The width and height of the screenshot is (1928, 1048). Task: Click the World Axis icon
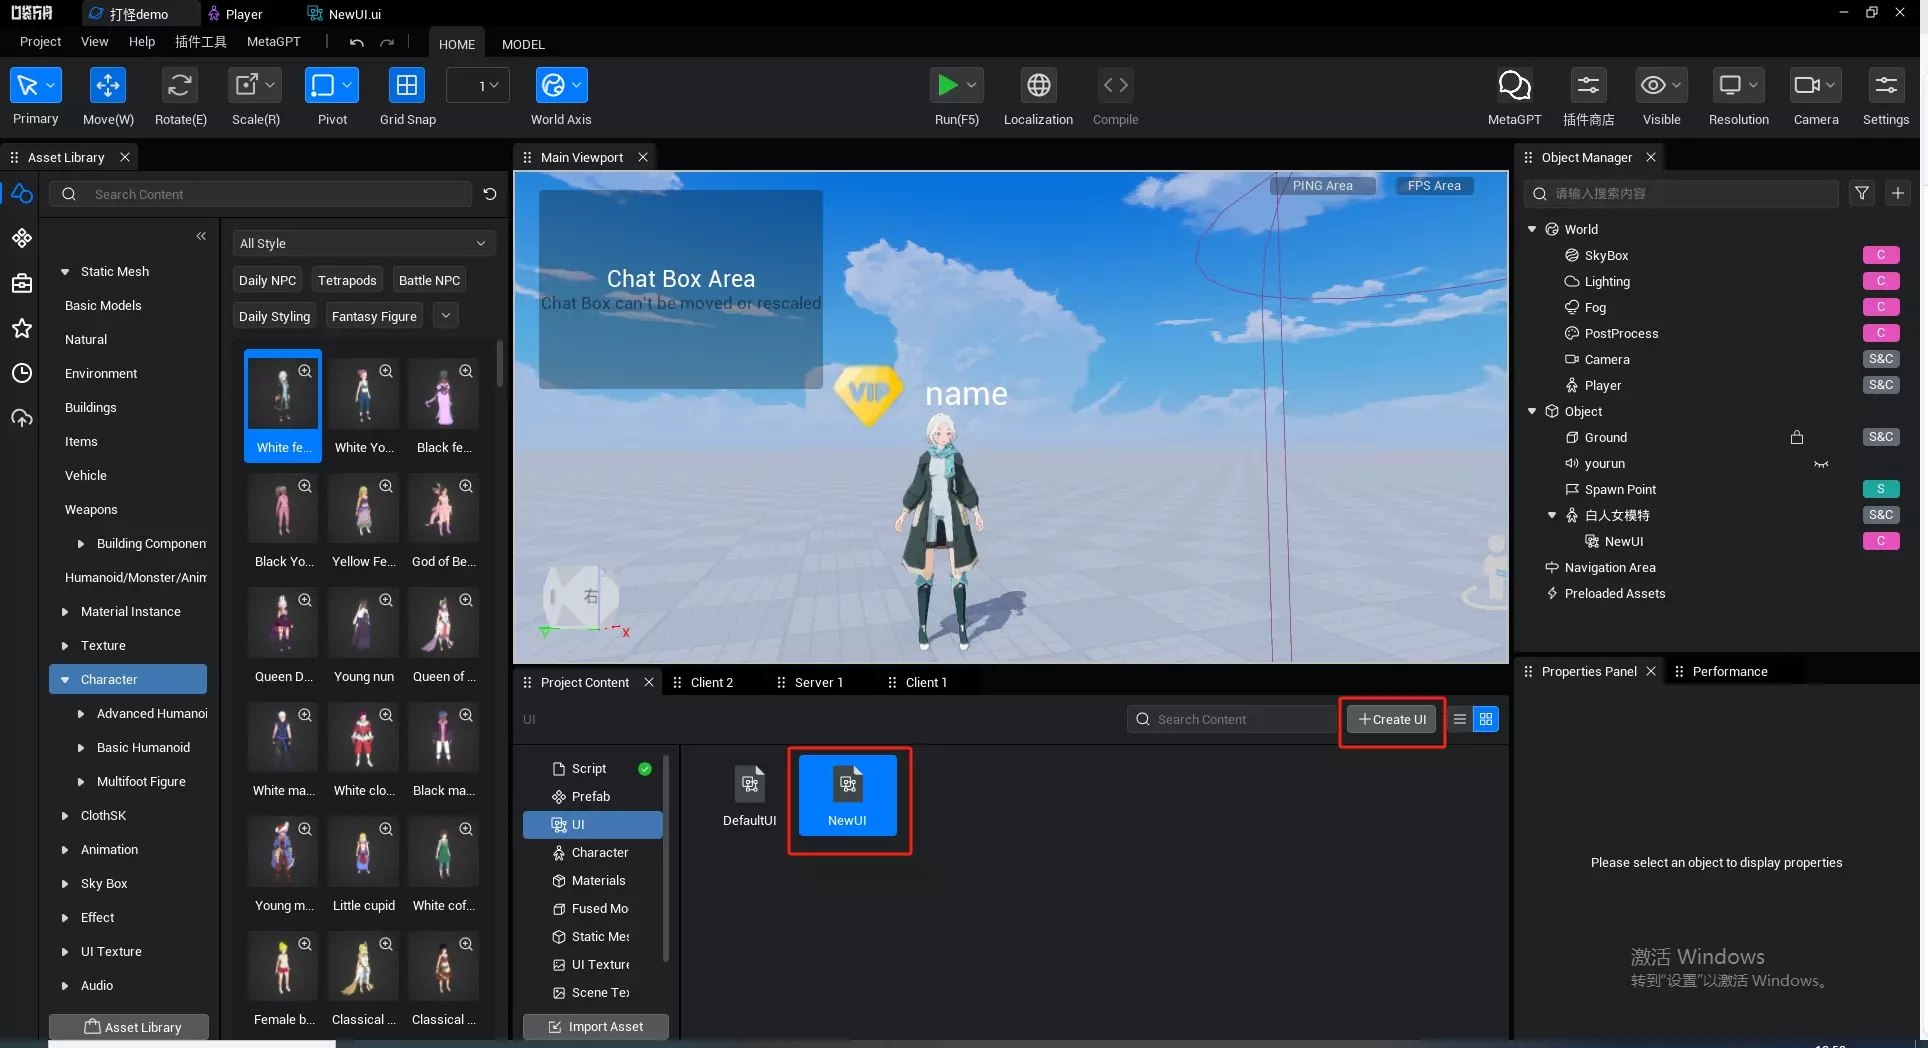tap(553, 86)
